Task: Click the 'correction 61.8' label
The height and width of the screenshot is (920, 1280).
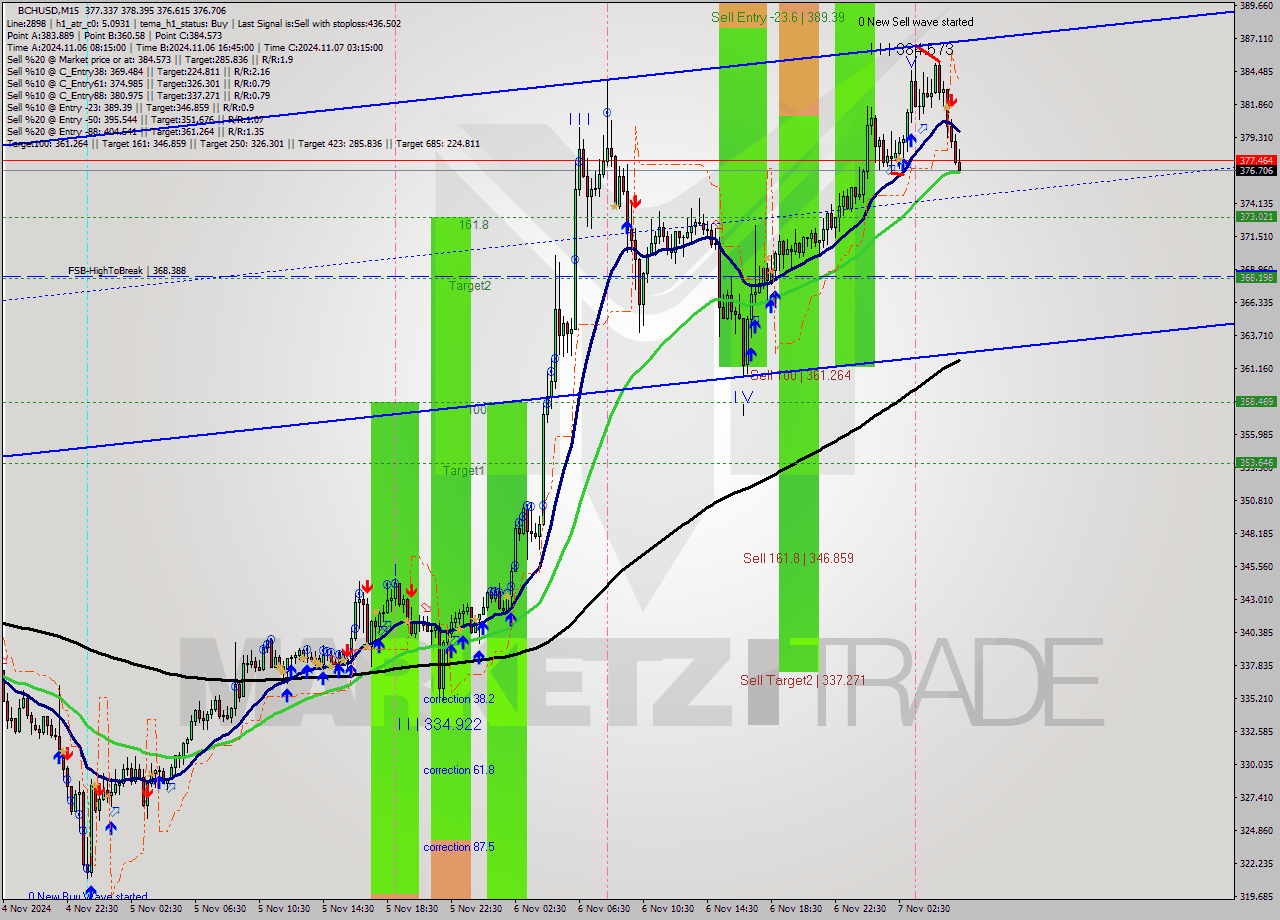Action: (458, 770)
